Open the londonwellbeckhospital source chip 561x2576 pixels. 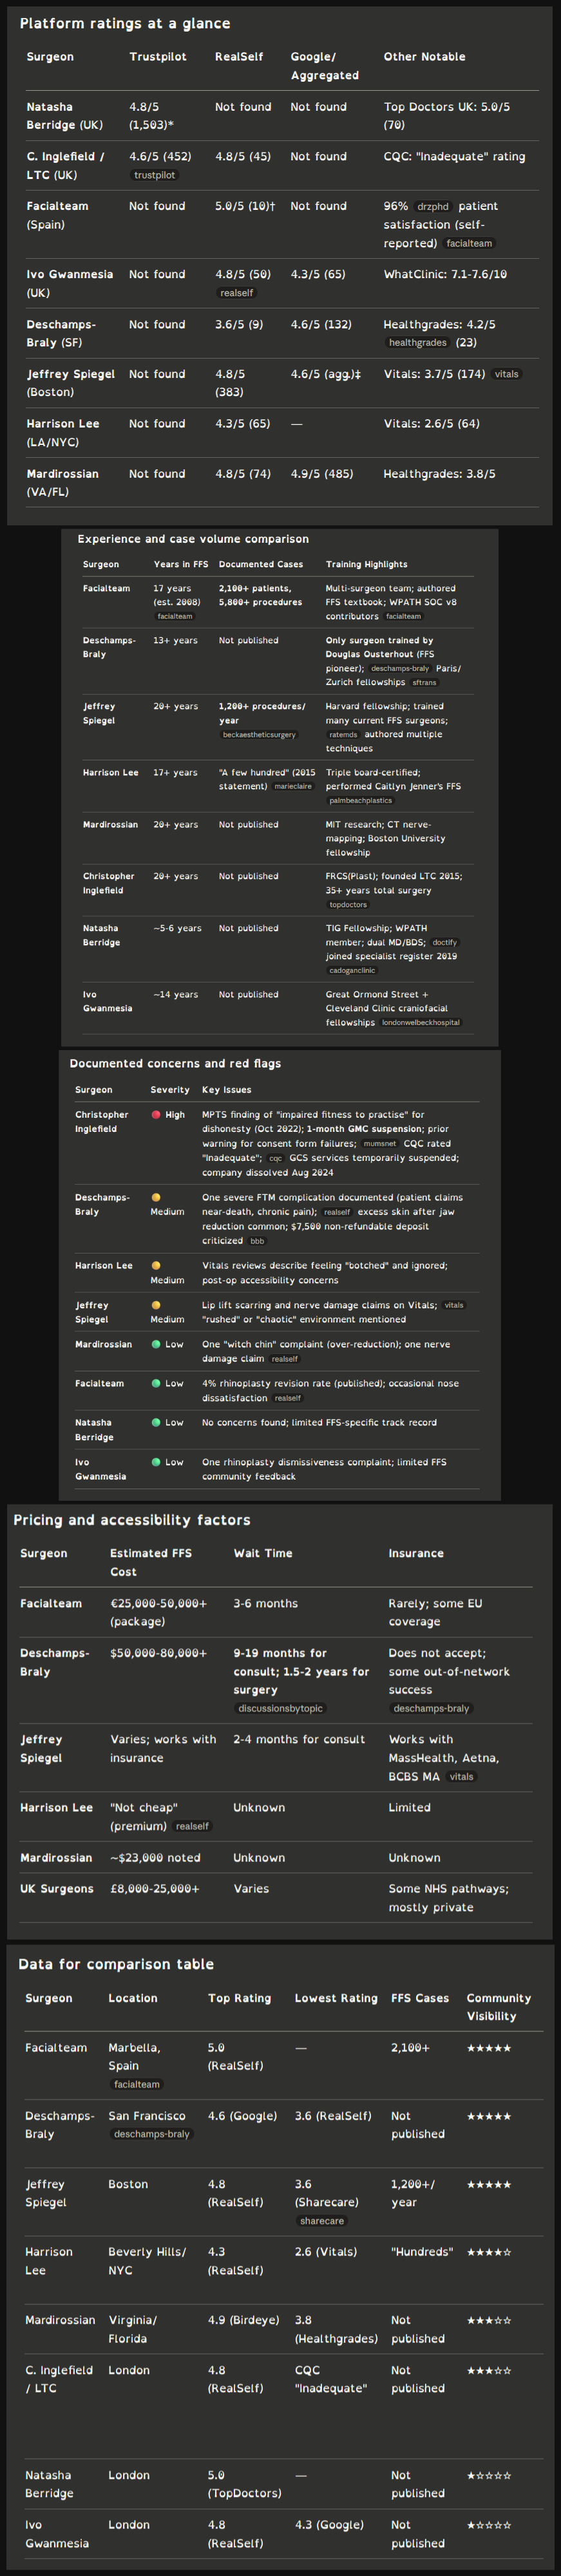420,1023
